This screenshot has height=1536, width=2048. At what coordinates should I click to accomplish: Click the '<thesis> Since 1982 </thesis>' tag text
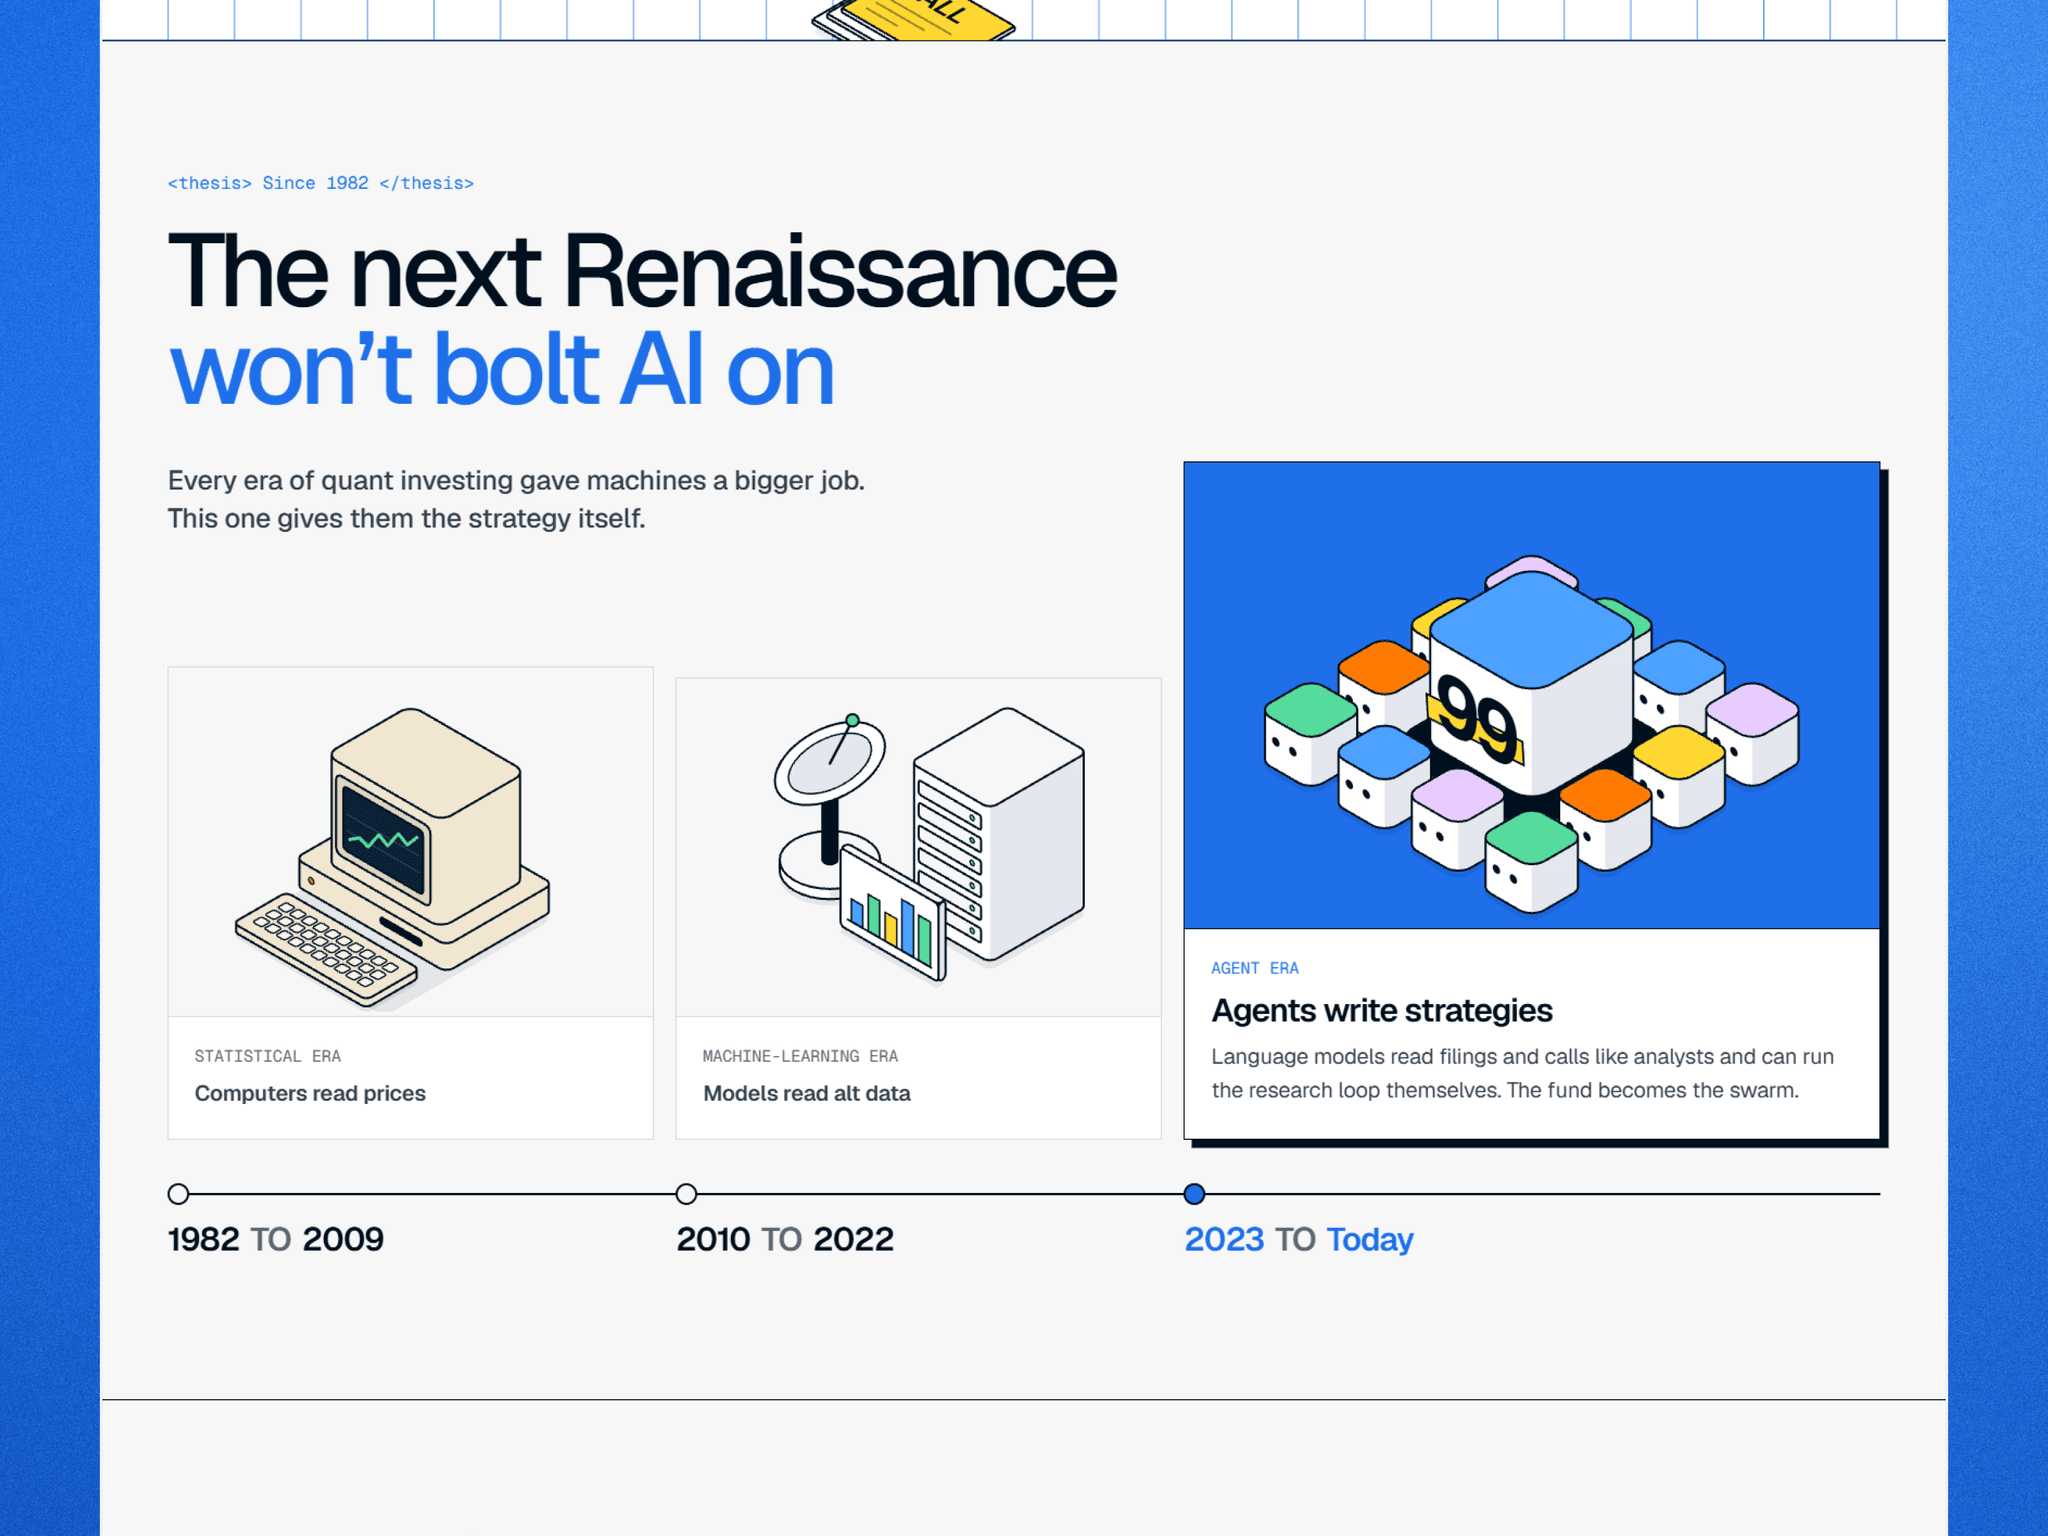click(321, 183)
